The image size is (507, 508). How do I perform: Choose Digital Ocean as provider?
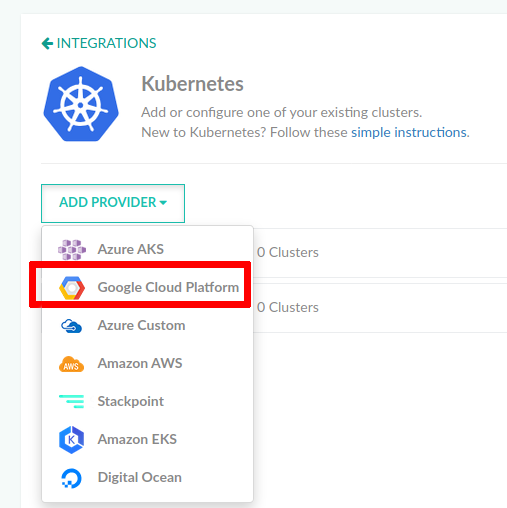(x=147, y=478)
